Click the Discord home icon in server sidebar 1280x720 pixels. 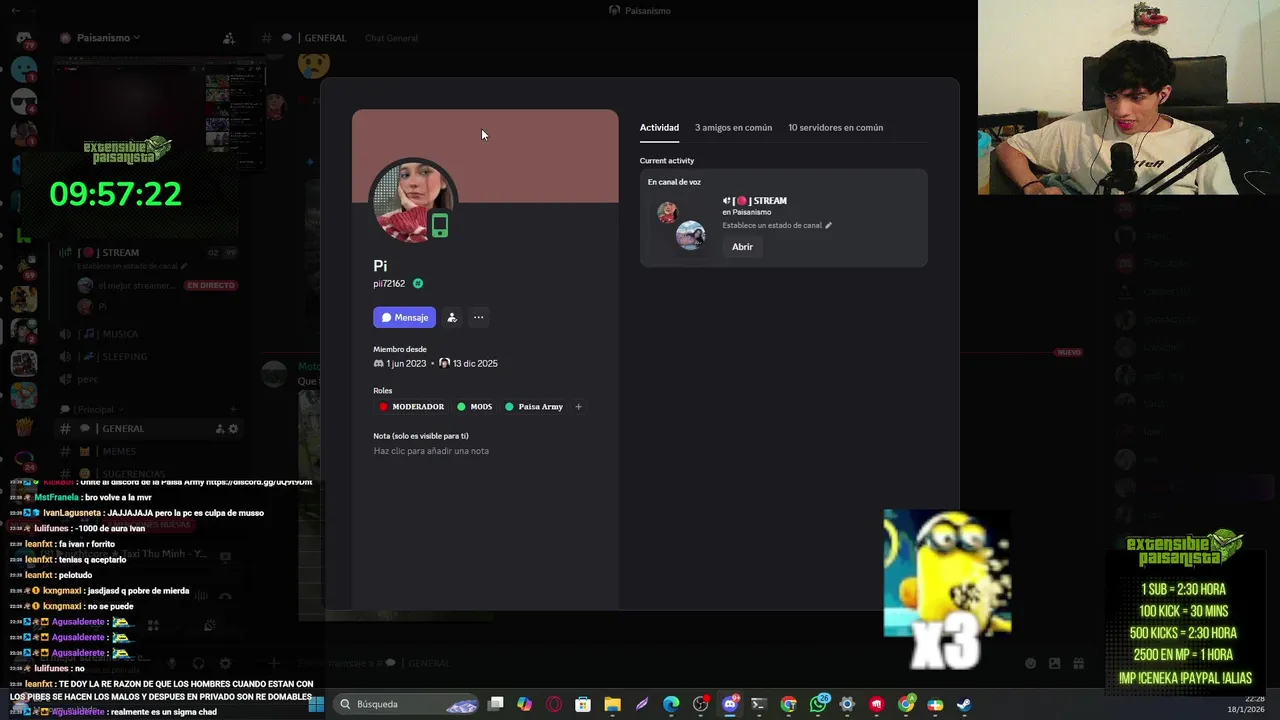pyautogui.click(x=24, y=38)
